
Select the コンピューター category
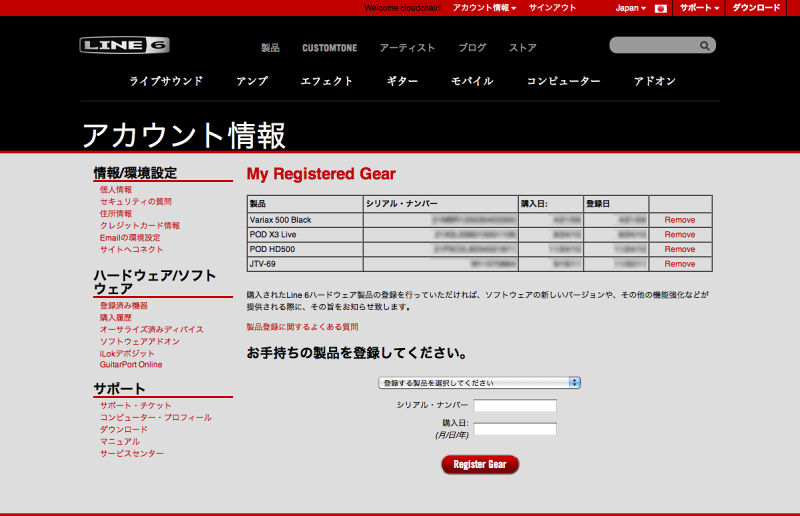point(563,81)
